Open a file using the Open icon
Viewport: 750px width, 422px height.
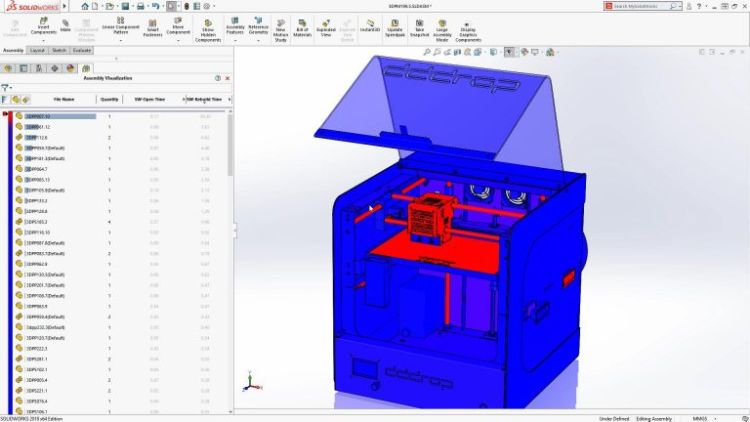(x=110, y=6)
